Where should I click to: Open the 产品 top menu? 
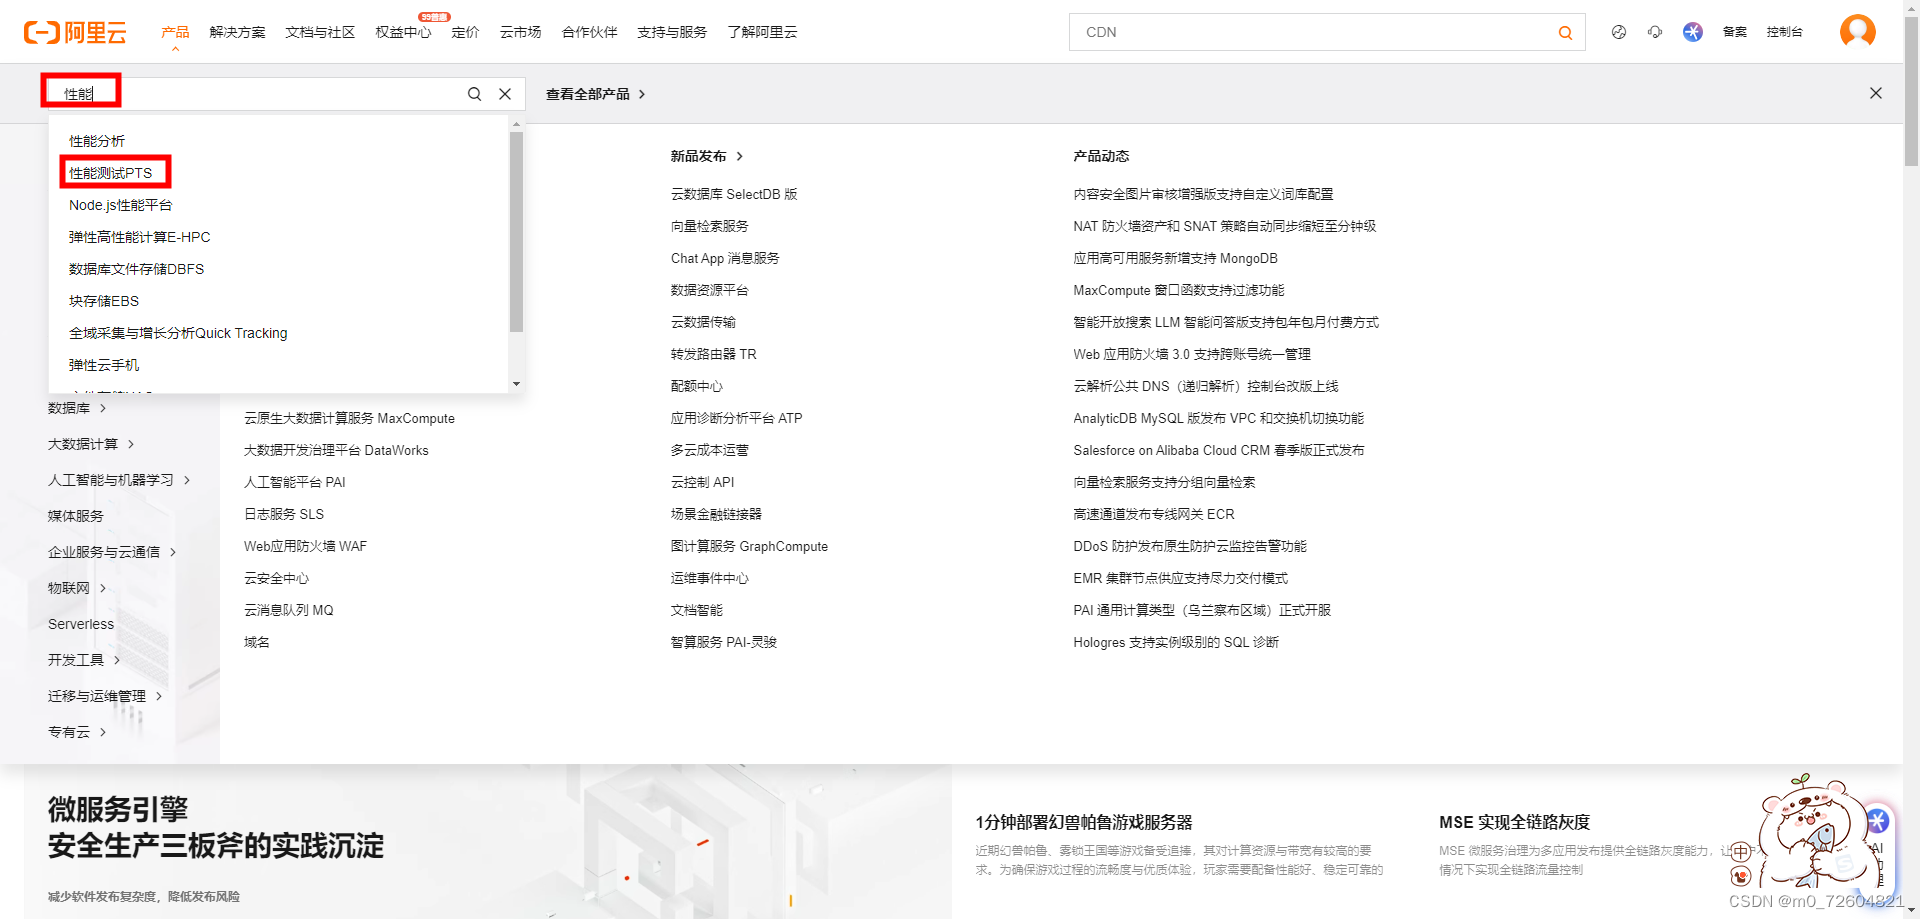click(175, 32)
